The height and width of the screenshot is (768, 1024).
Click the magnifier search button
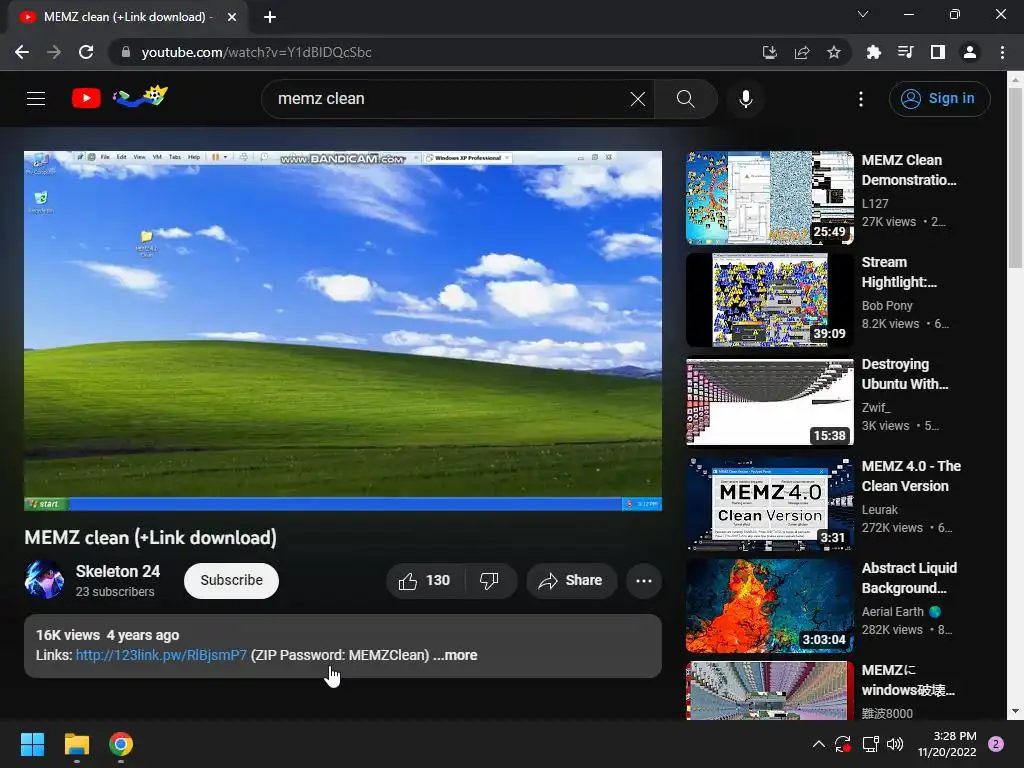(x=686, y=99)
